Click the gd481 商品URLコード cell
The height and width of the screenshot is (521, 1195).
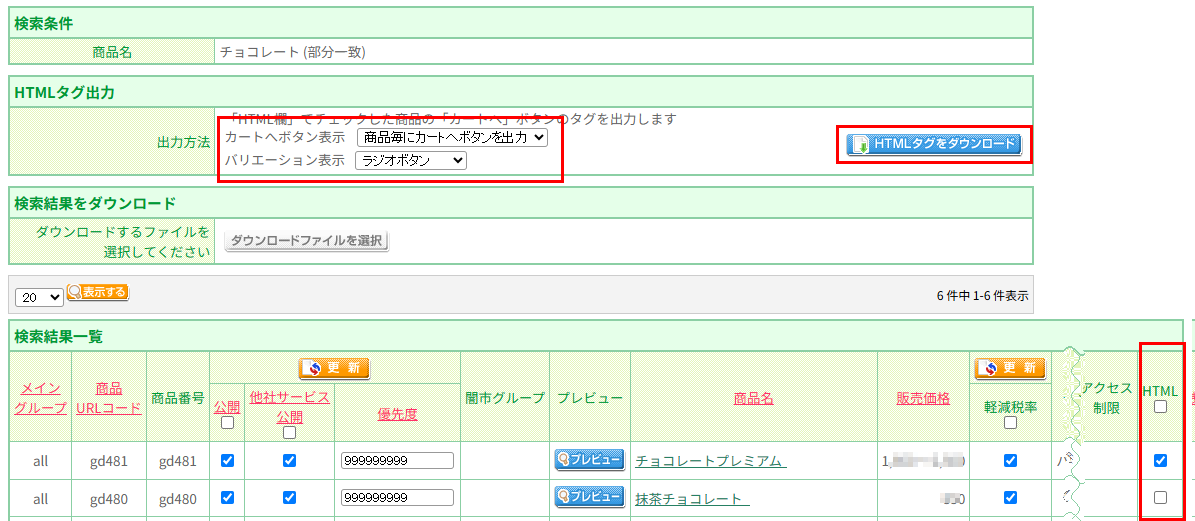109,461
